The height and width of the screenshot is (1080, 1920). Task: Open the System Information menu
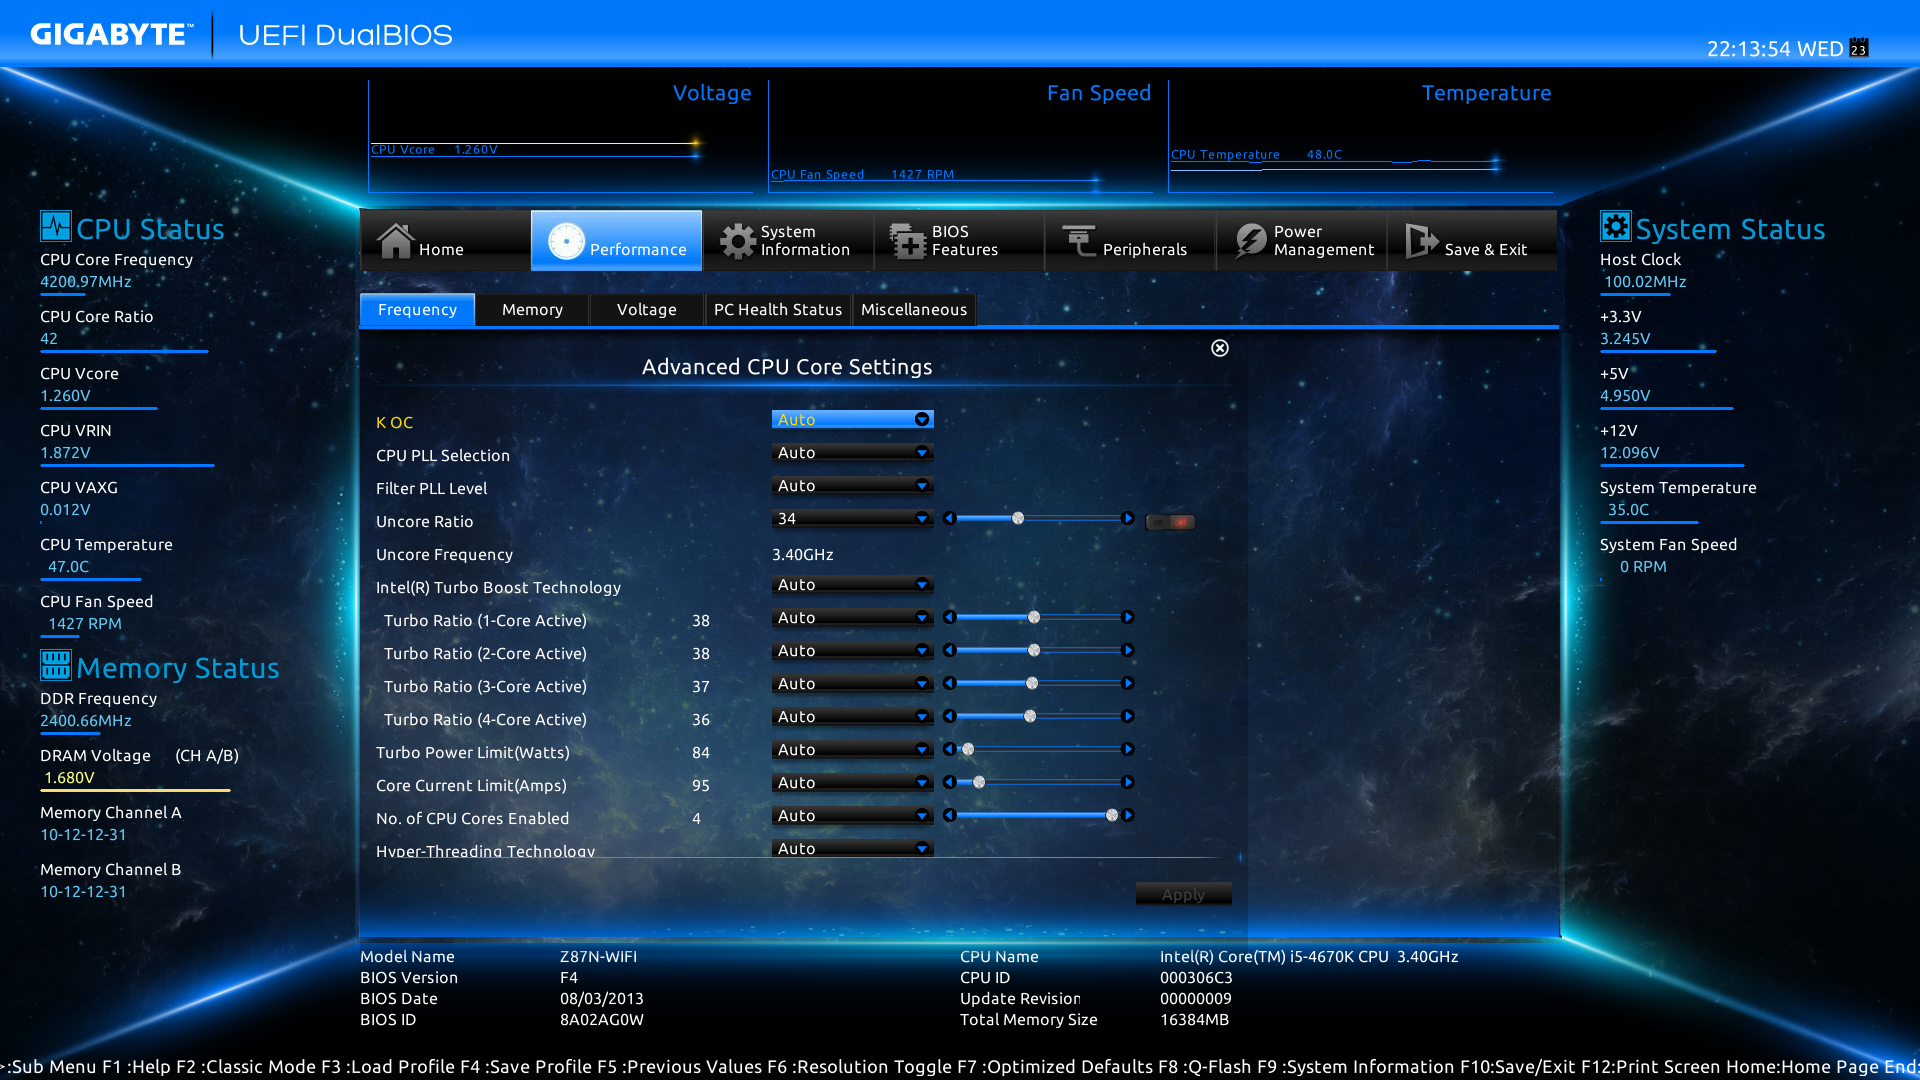787,241
